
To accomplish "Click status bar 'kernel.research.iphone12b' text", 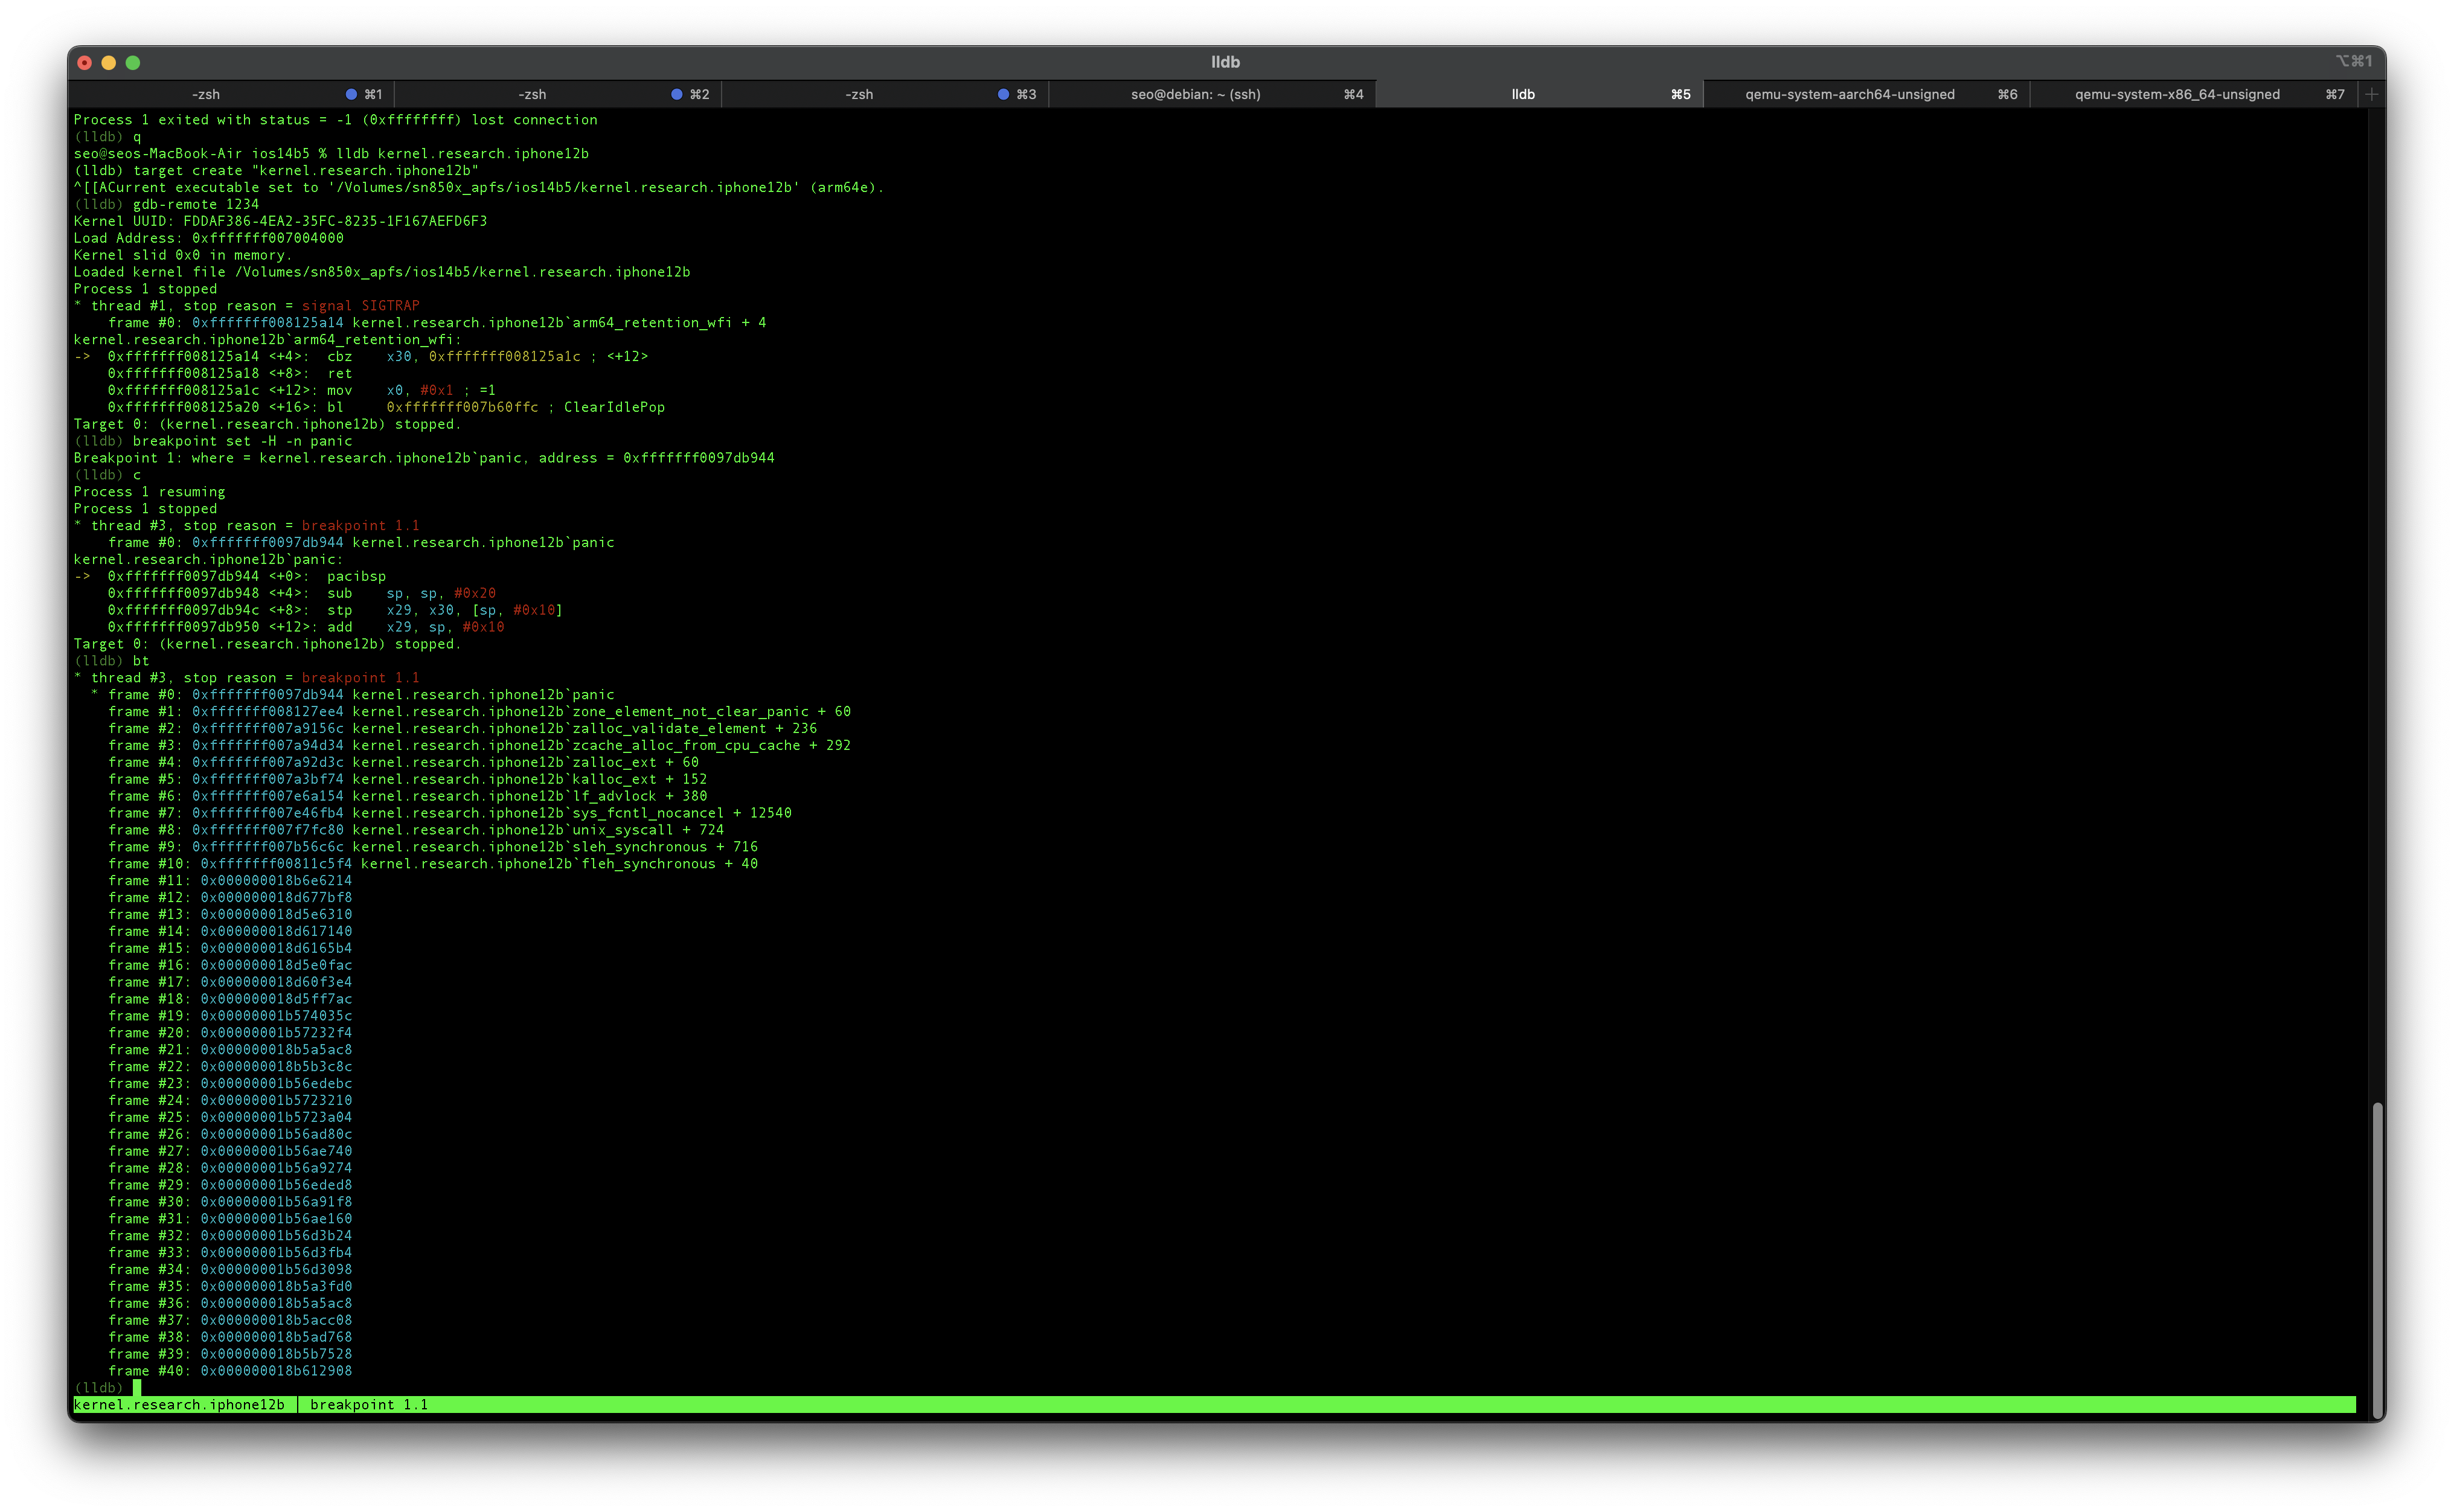I will pyautogui.click(x=179, y=1405).
